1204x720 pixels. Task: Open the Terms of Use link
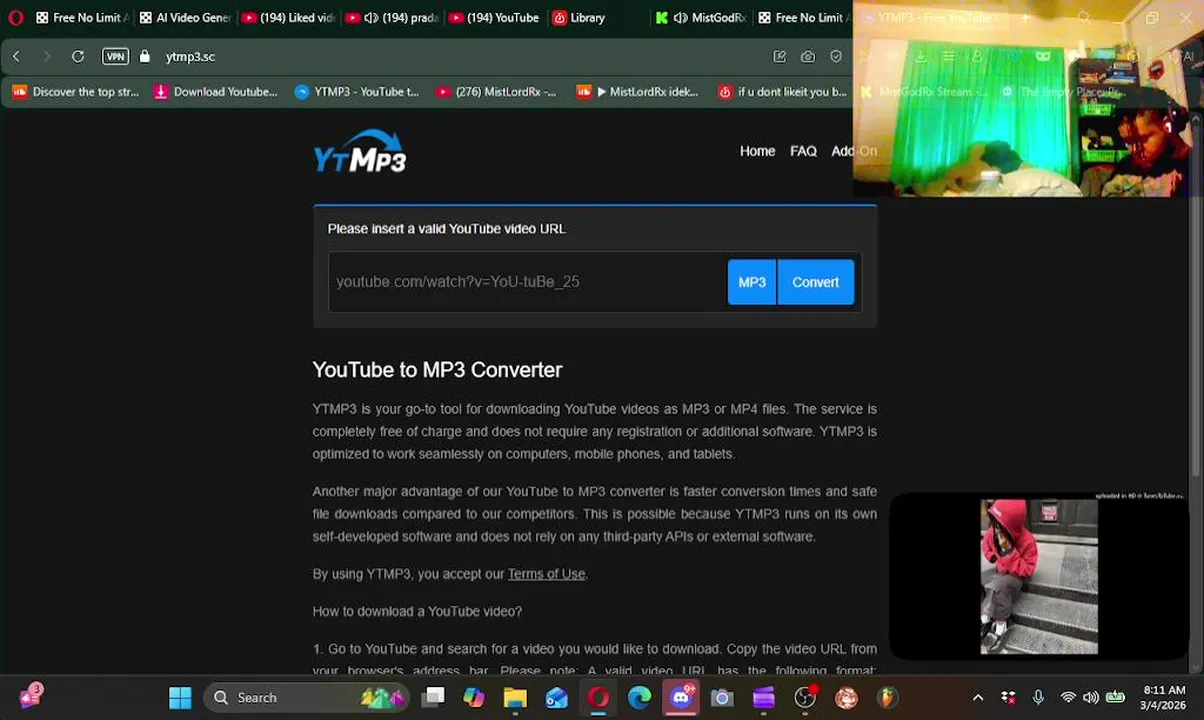(x=546, y=574)
